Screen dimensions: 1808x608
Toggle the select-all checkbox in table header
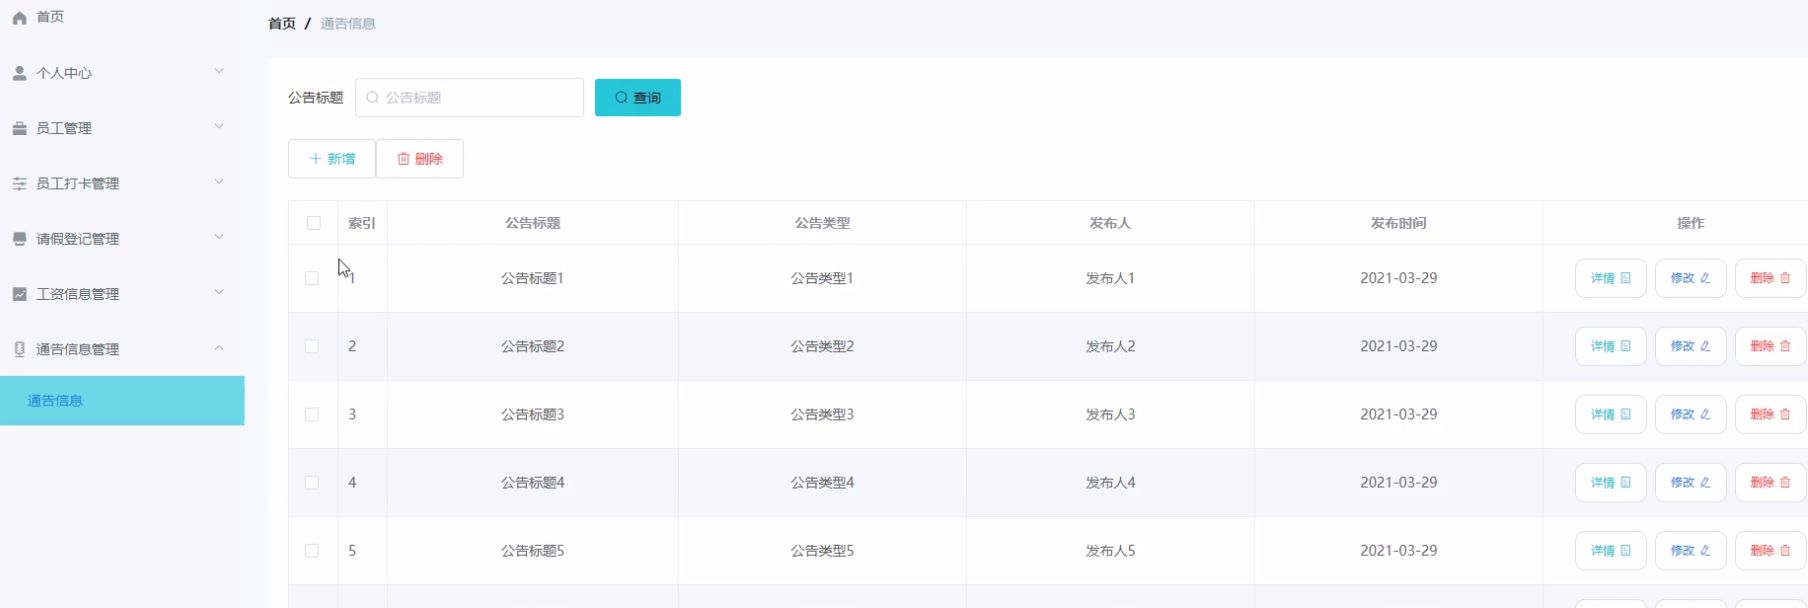tap(313, 223)
